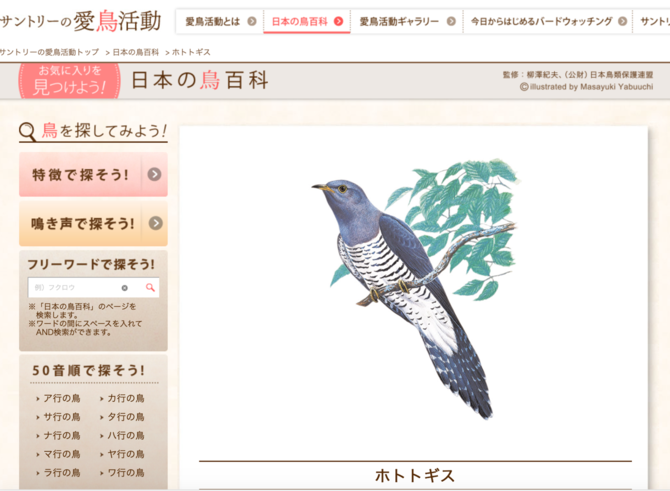
Task: Click the 特徴で探そう! button
Action: [93, 174]
